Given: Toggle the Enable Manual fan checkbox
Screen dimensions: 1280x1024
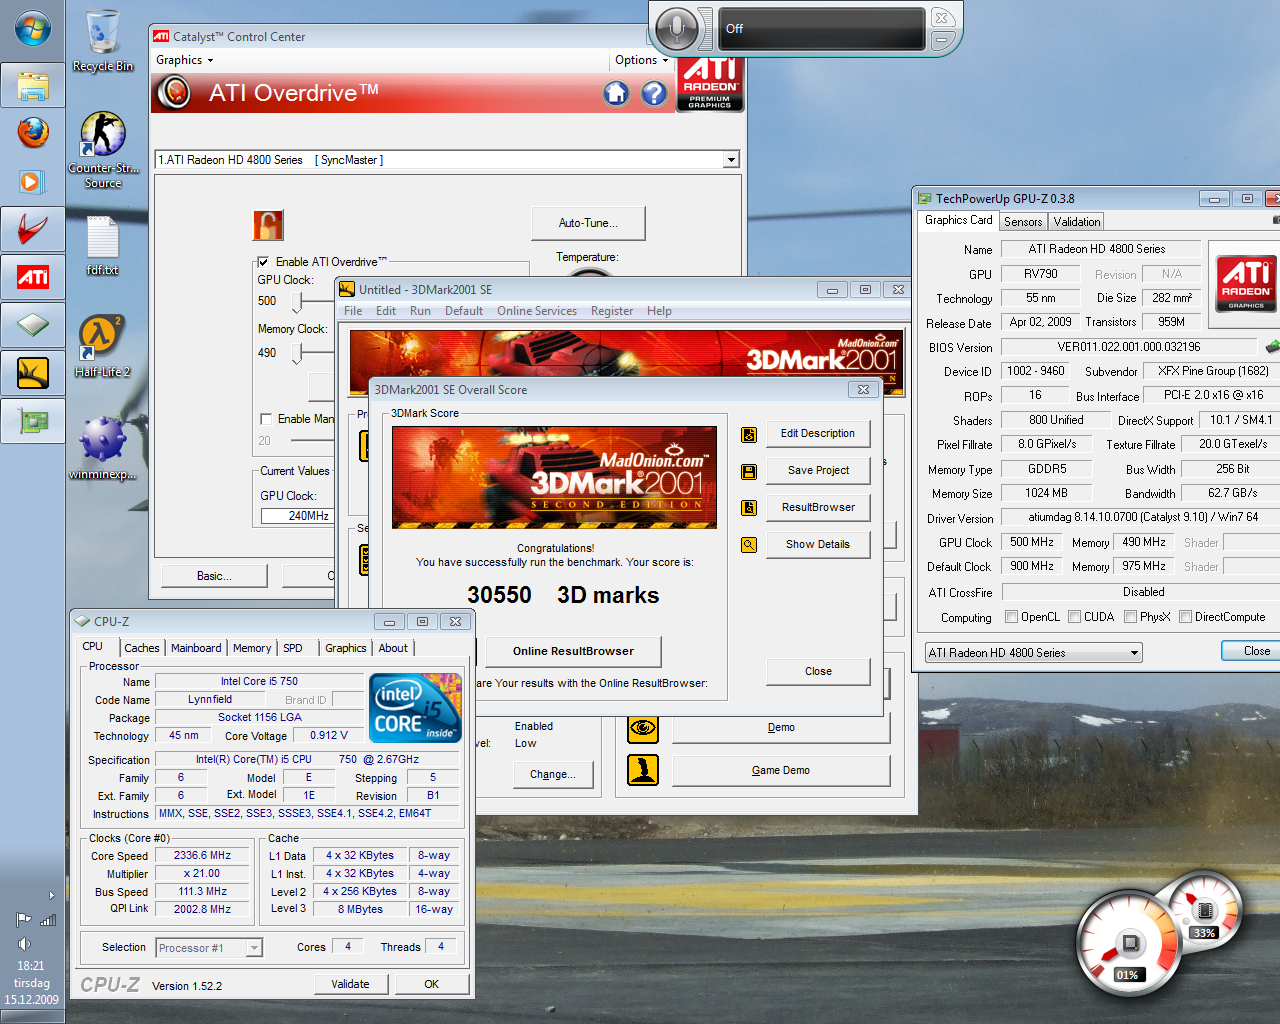Looking at the screenshot, I should point(266,419).
